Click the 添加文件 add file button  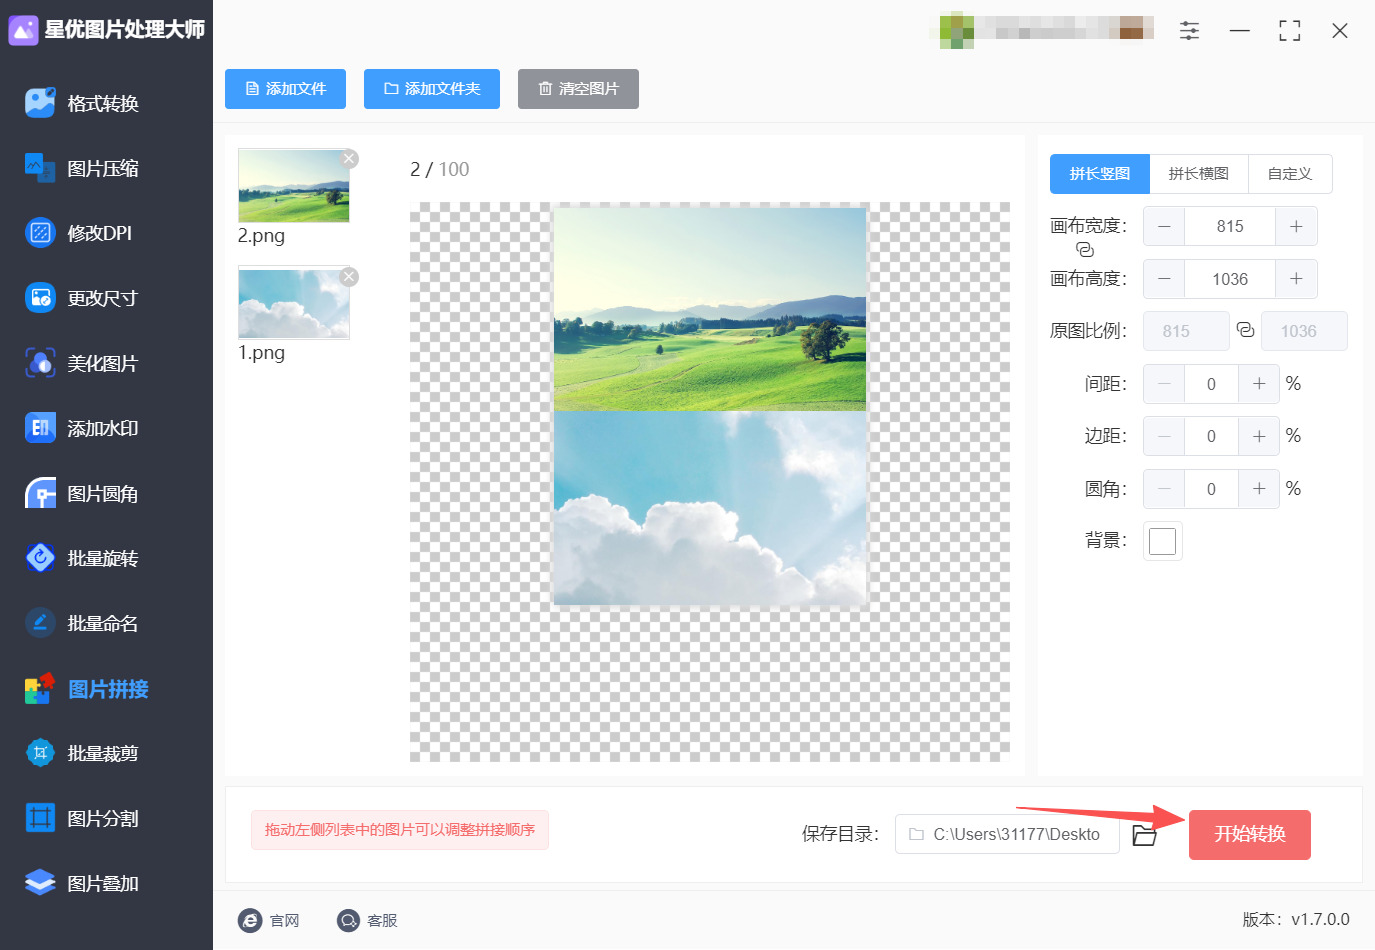[285, 89]
